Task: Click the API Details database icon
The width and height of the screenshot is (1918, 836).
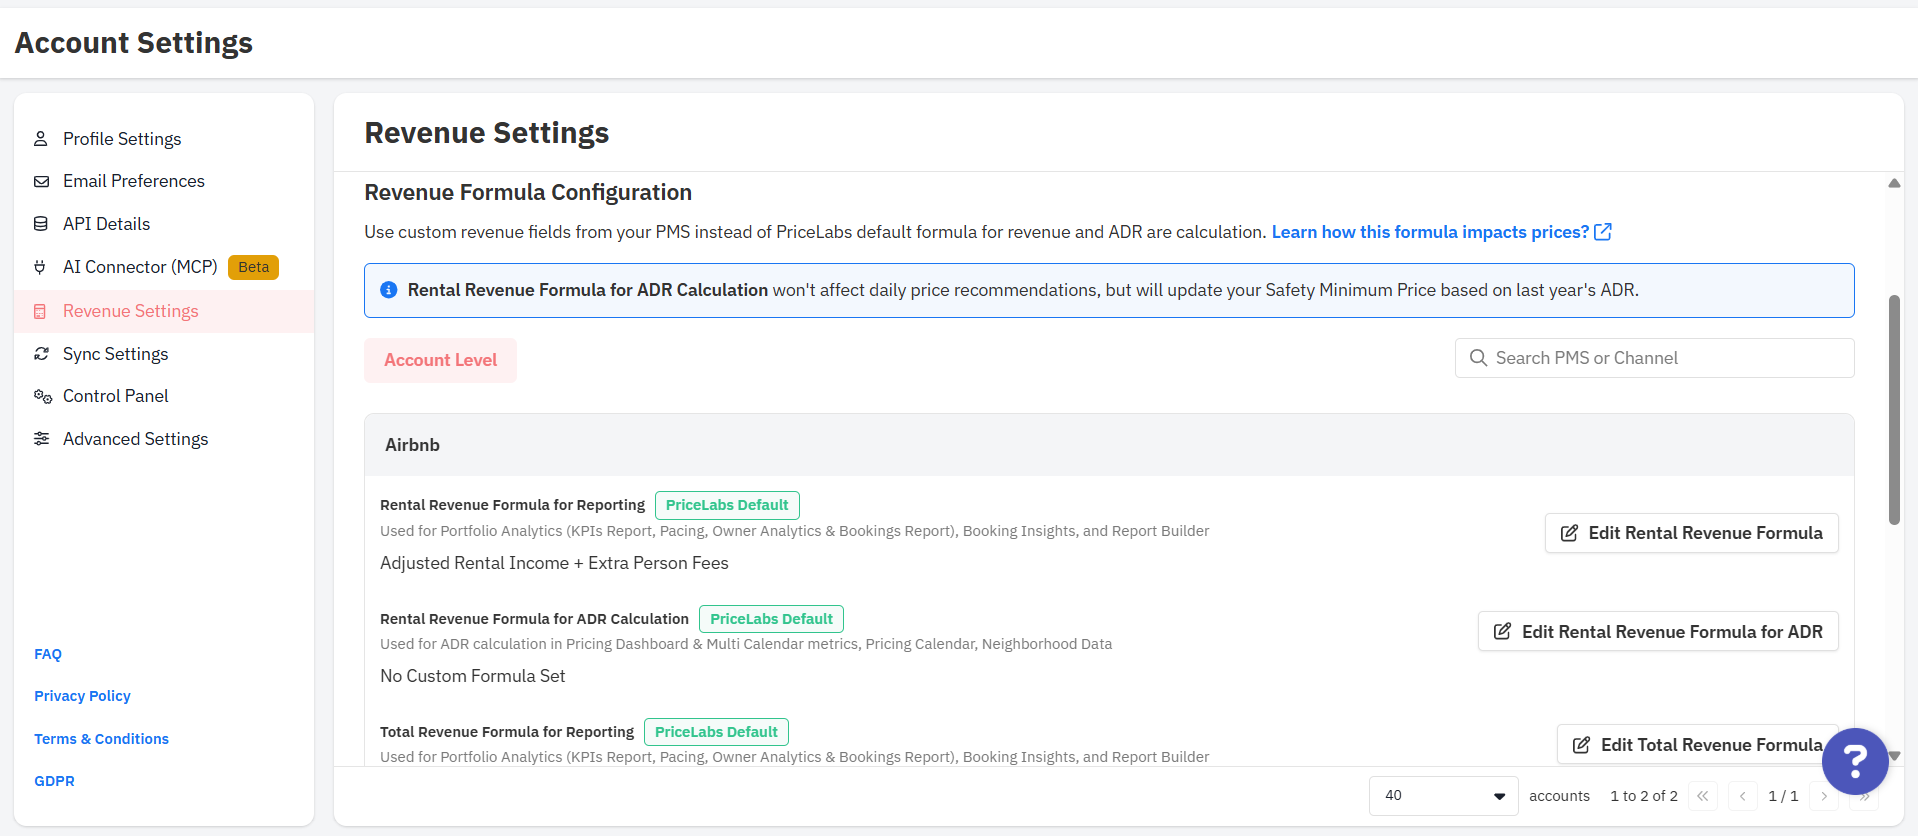Action: click(41, 224)
